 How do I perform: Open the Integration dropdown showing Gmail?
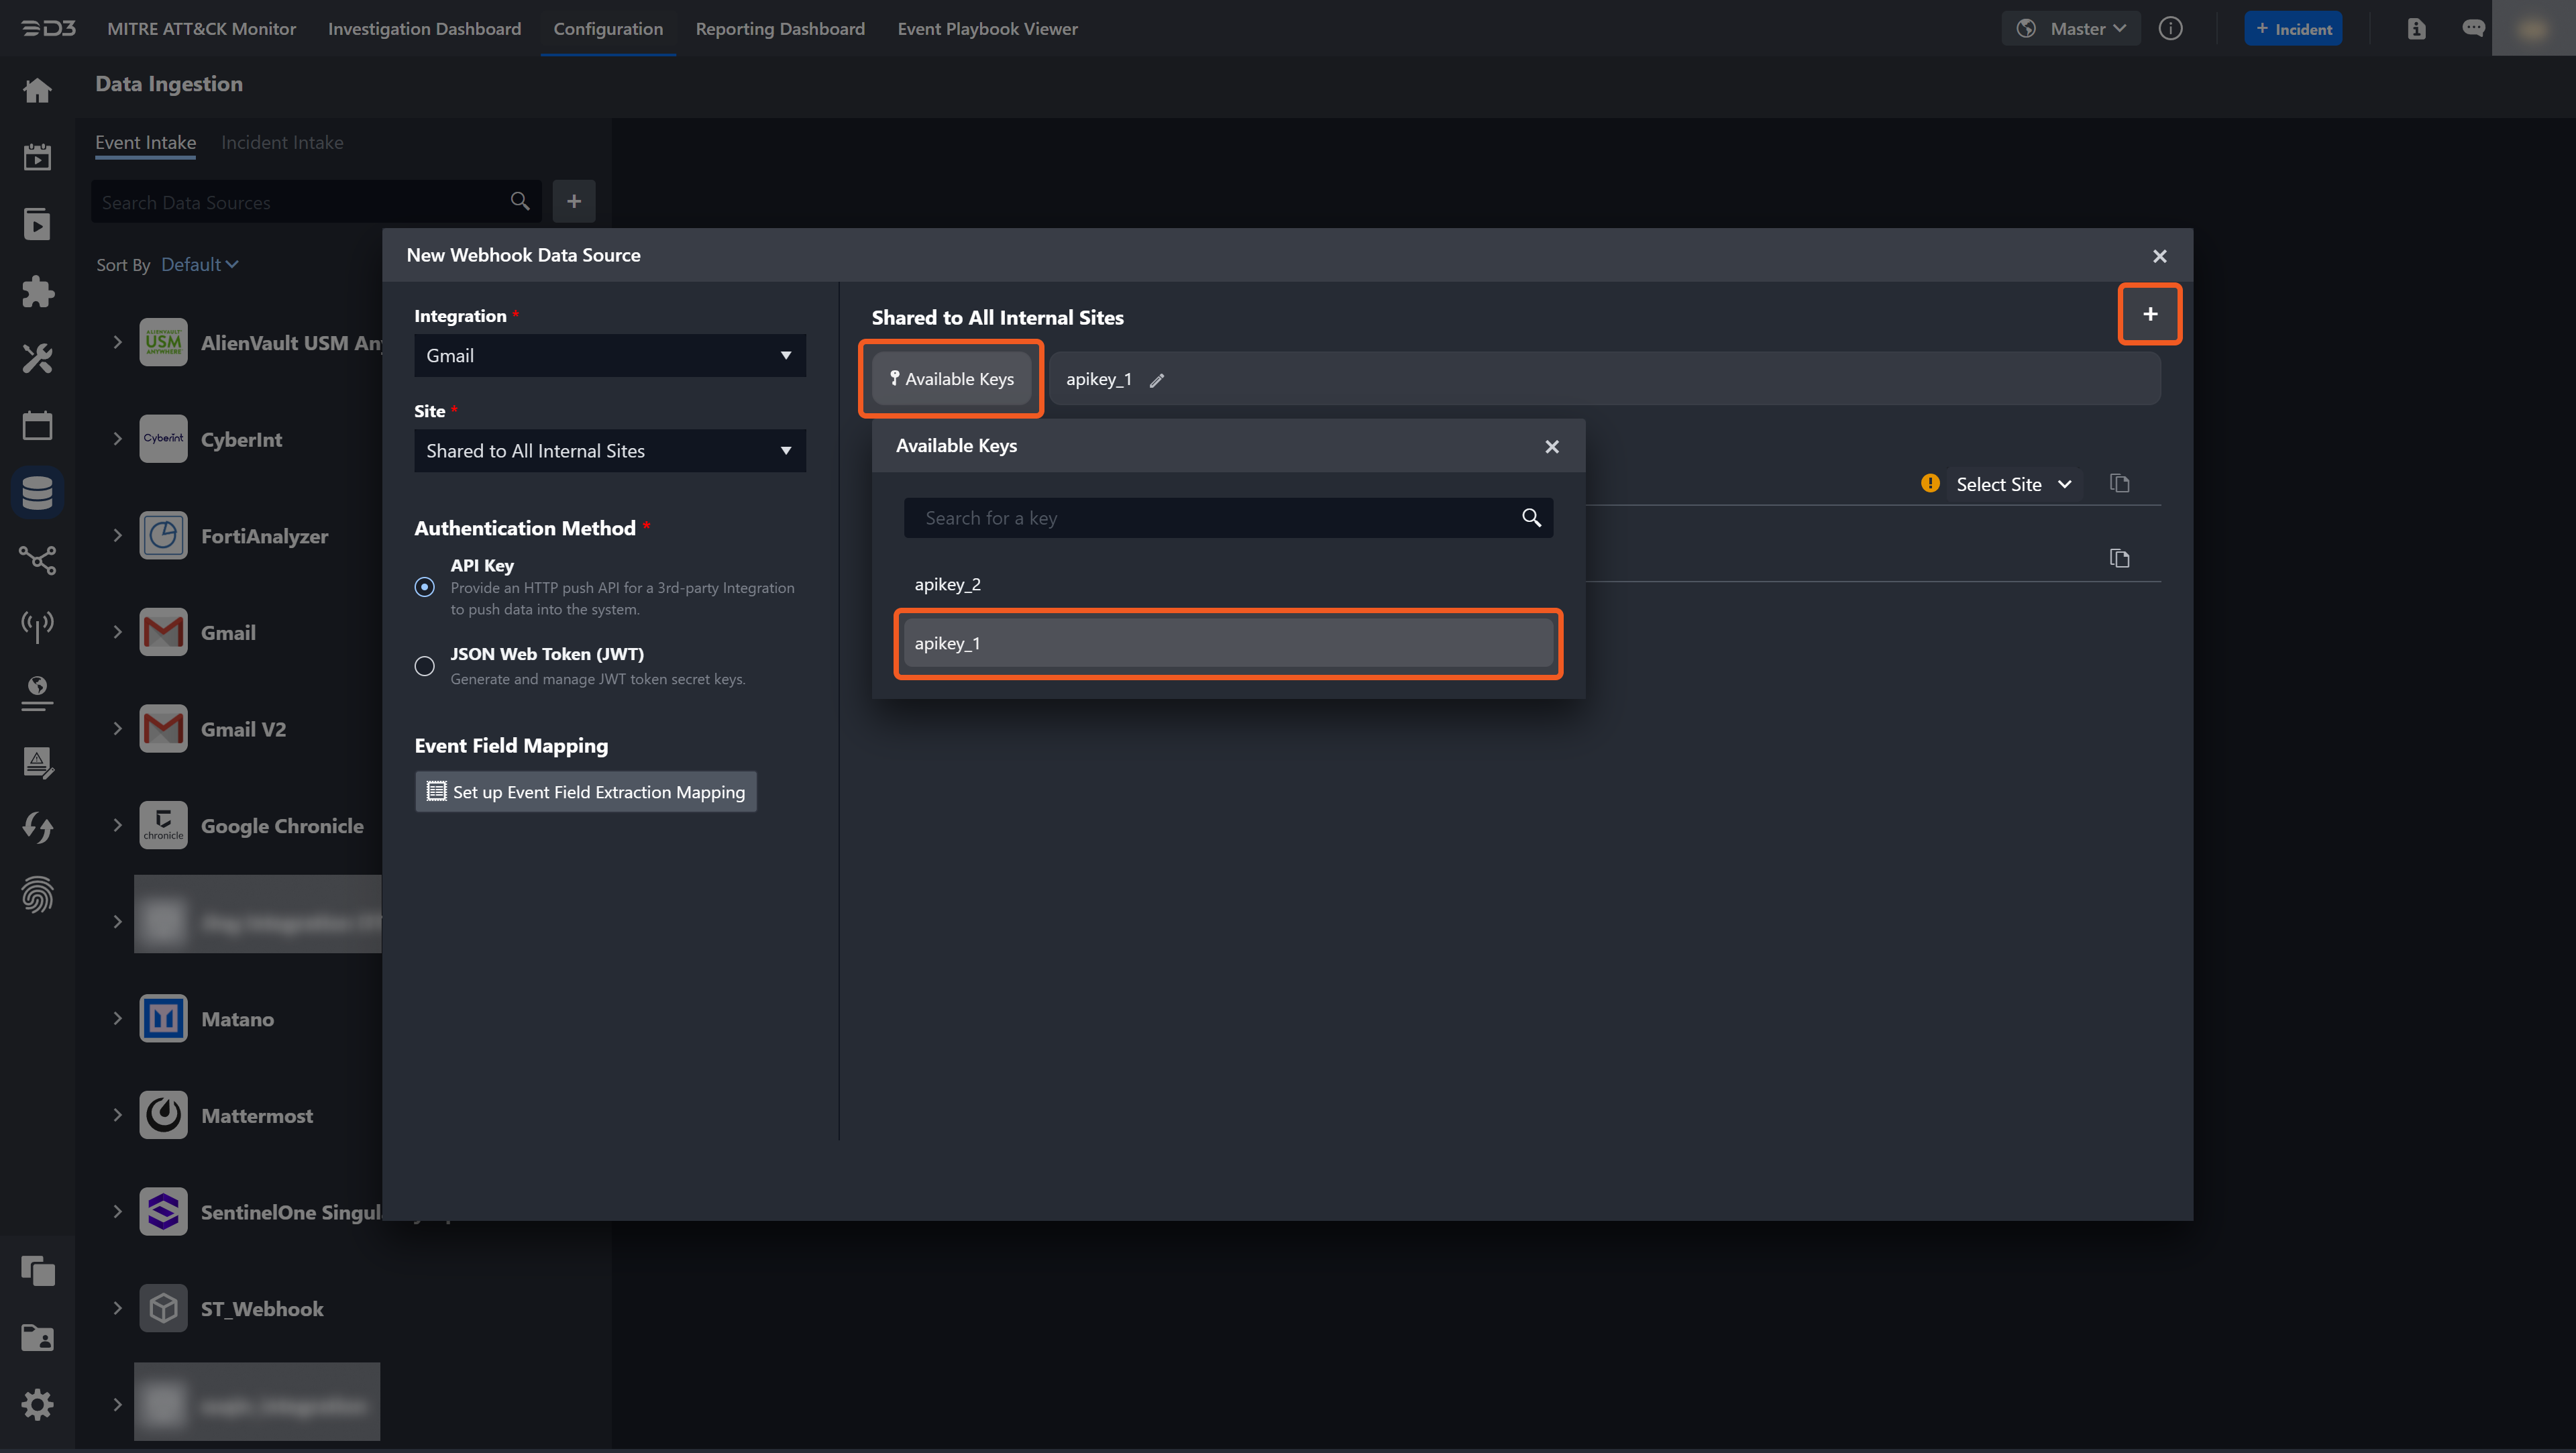pyautogui.click(x=609, y=356)
